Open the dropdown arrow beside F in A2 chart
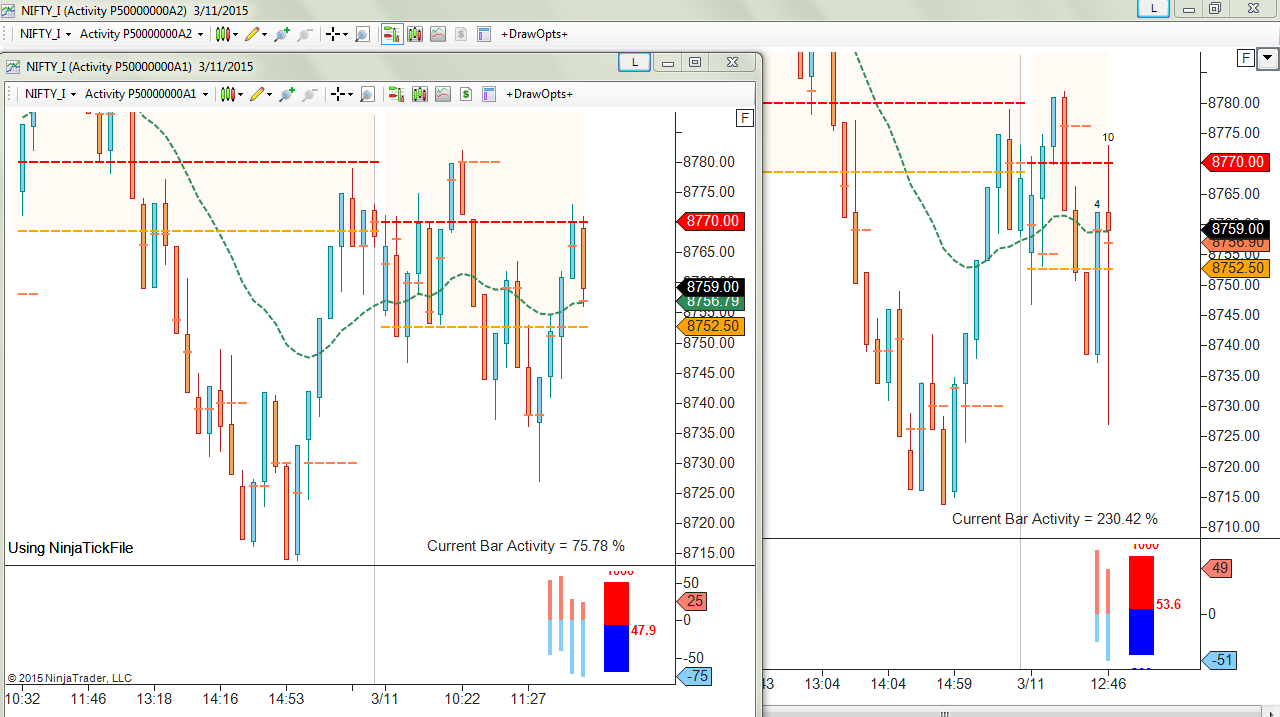 [1267, 58]
